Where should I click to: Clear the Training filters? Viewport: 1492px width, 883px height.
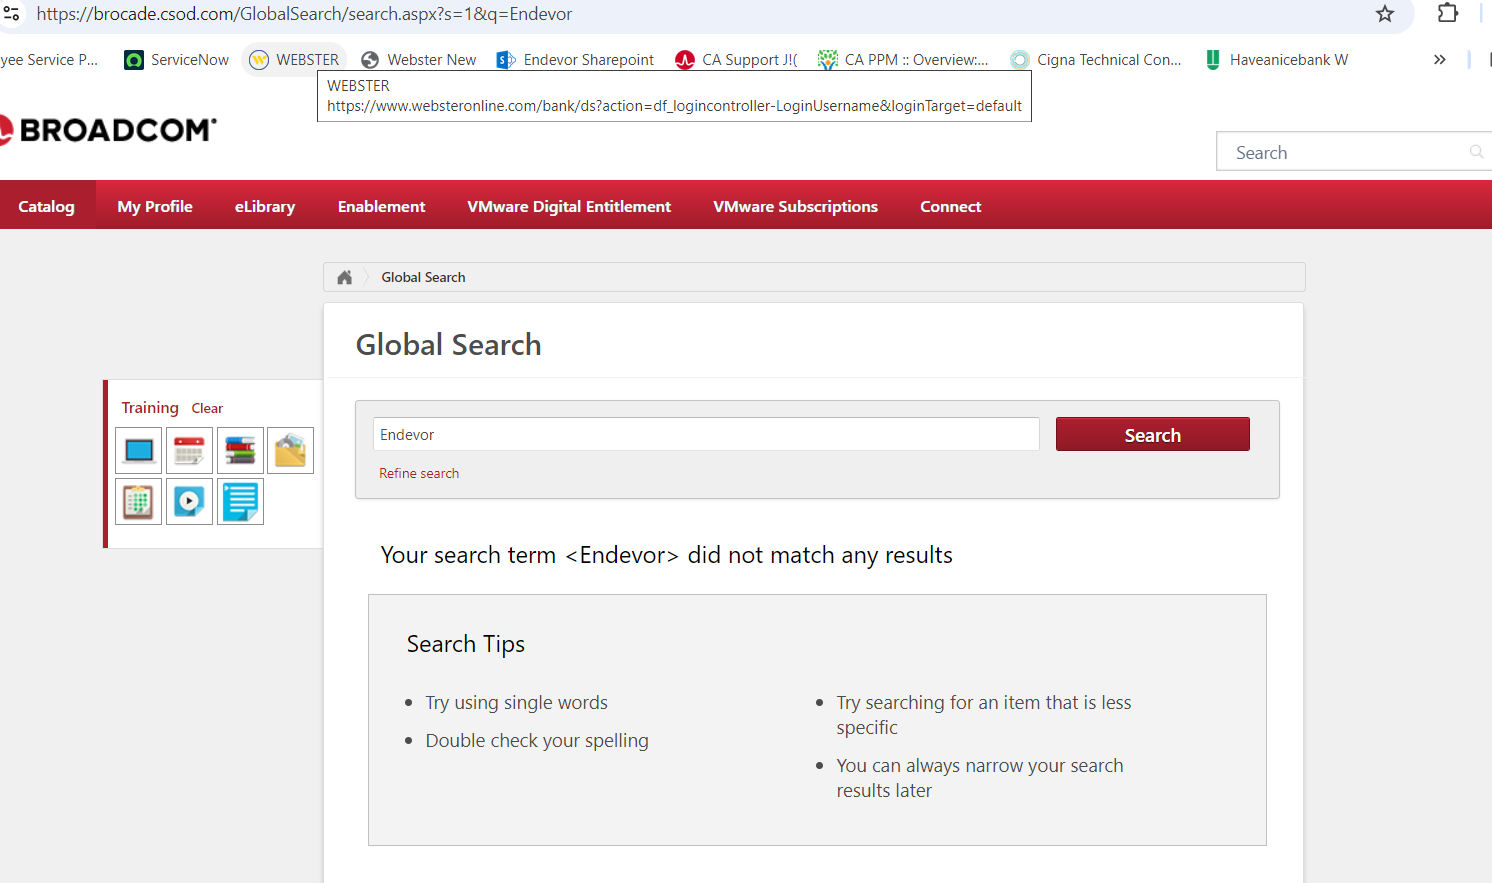point(207,408)
